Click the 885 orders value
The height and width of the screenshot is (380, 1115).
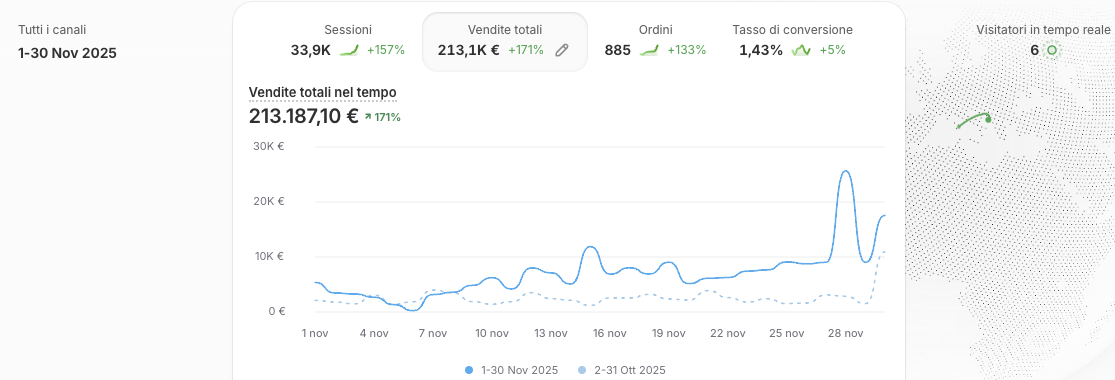click(x=617, y=50)
